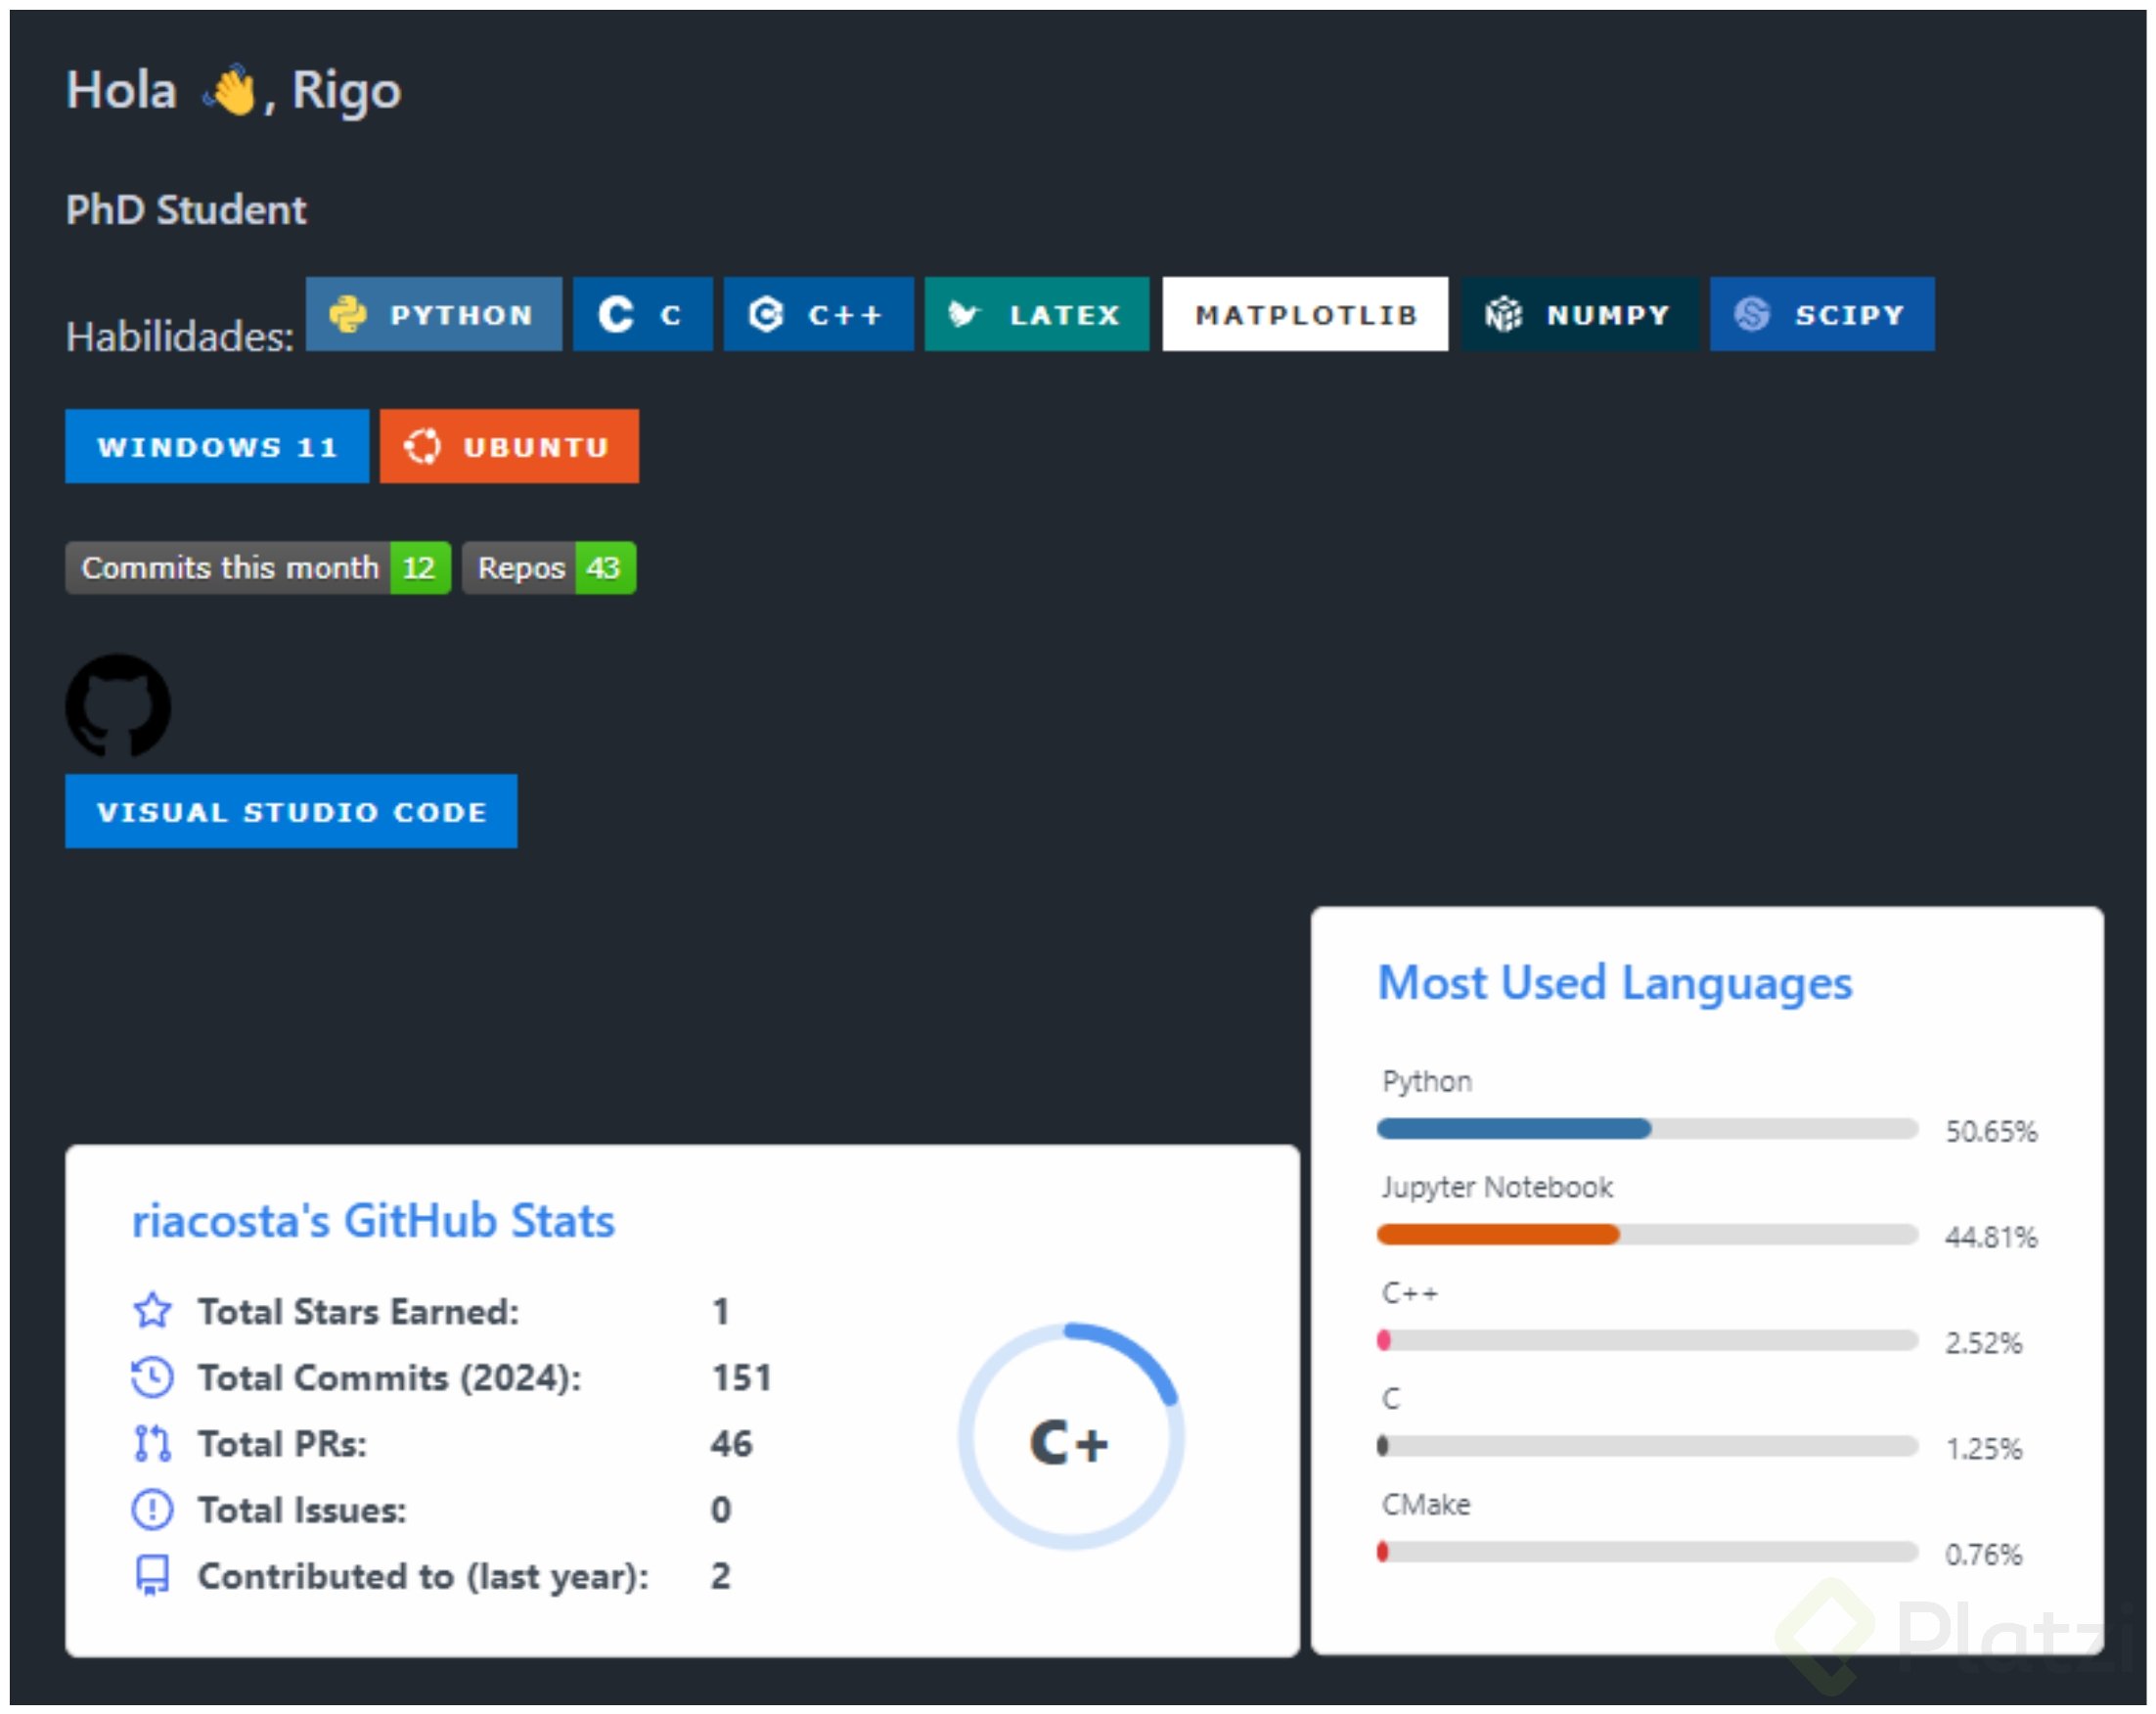
Task: Open the Visual Studio Code badge
Action: point(291,811)
